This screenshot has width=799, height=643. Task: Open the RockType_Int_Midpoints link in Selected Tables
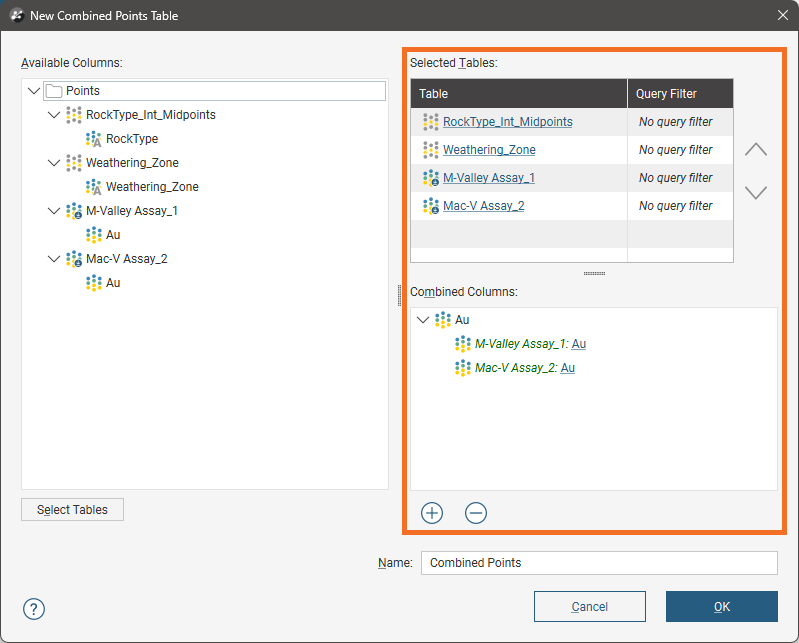[507, 122]
